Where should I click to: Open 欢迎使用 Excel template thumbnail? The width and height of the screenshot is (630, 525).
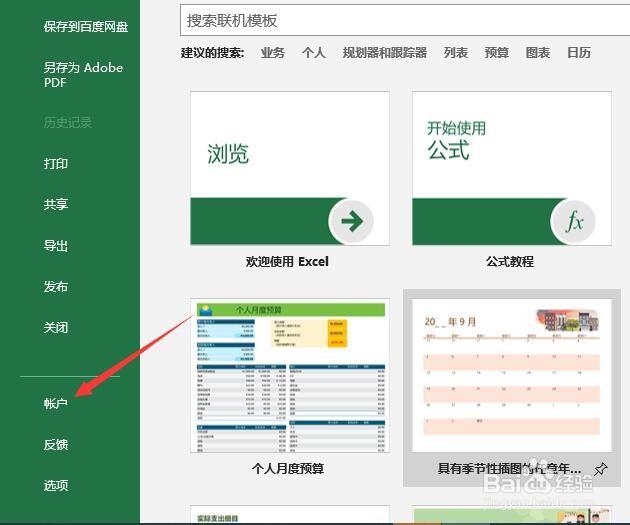(290, 168)
